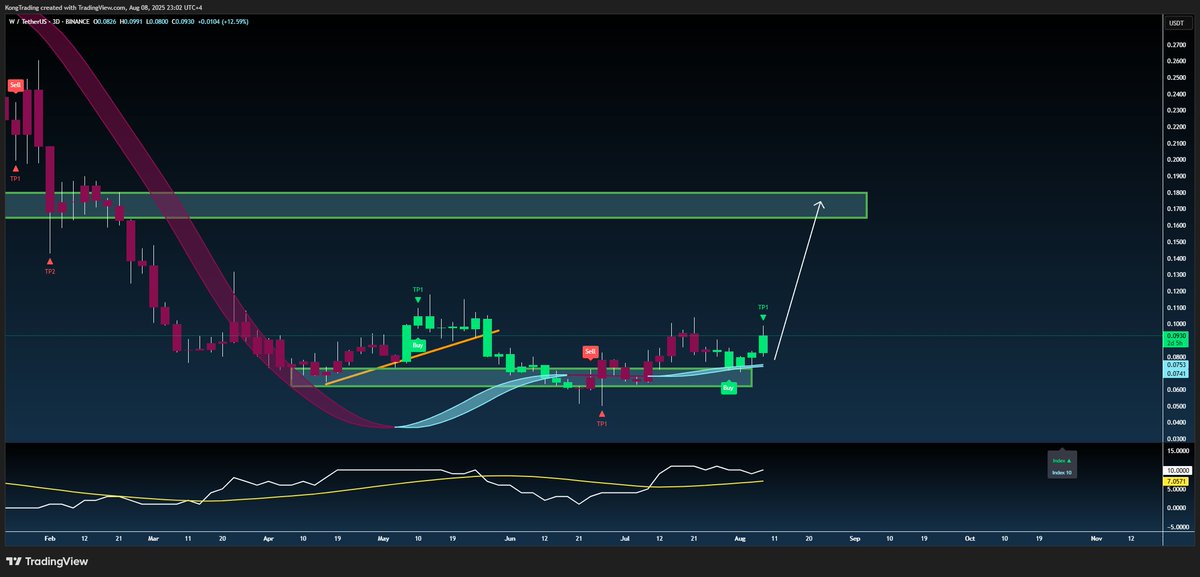The image size is (1200, 577).
Task: Click Sep on the time axis
Action: point(854,537)
